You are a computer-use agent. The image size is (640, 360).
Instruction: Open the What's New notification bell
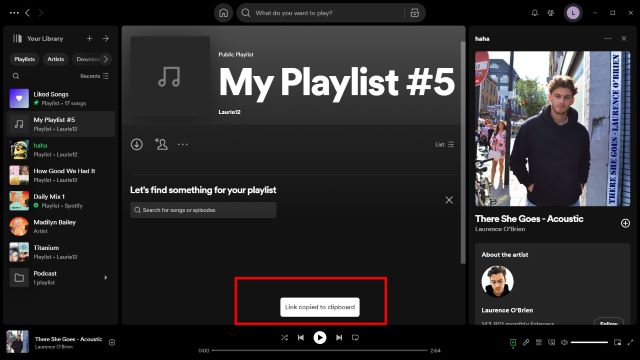[535, 13]
